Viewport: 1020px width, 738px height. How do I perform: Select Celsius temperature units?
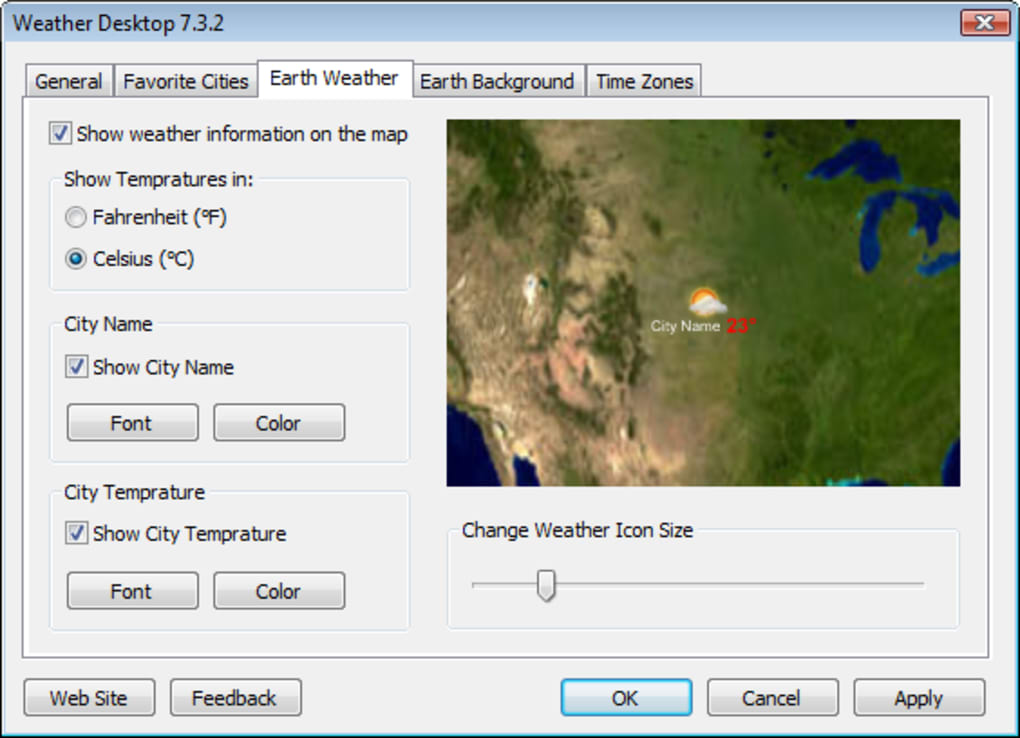click(74, 258)
